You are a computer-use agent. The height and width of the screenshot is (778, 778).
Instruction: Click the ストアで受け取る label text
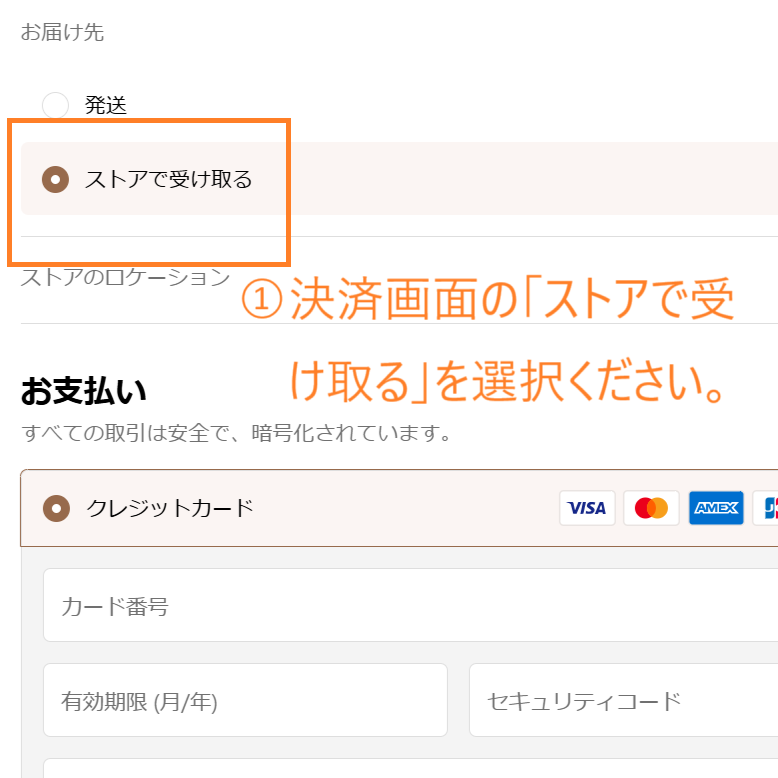[x=168, y=180]
